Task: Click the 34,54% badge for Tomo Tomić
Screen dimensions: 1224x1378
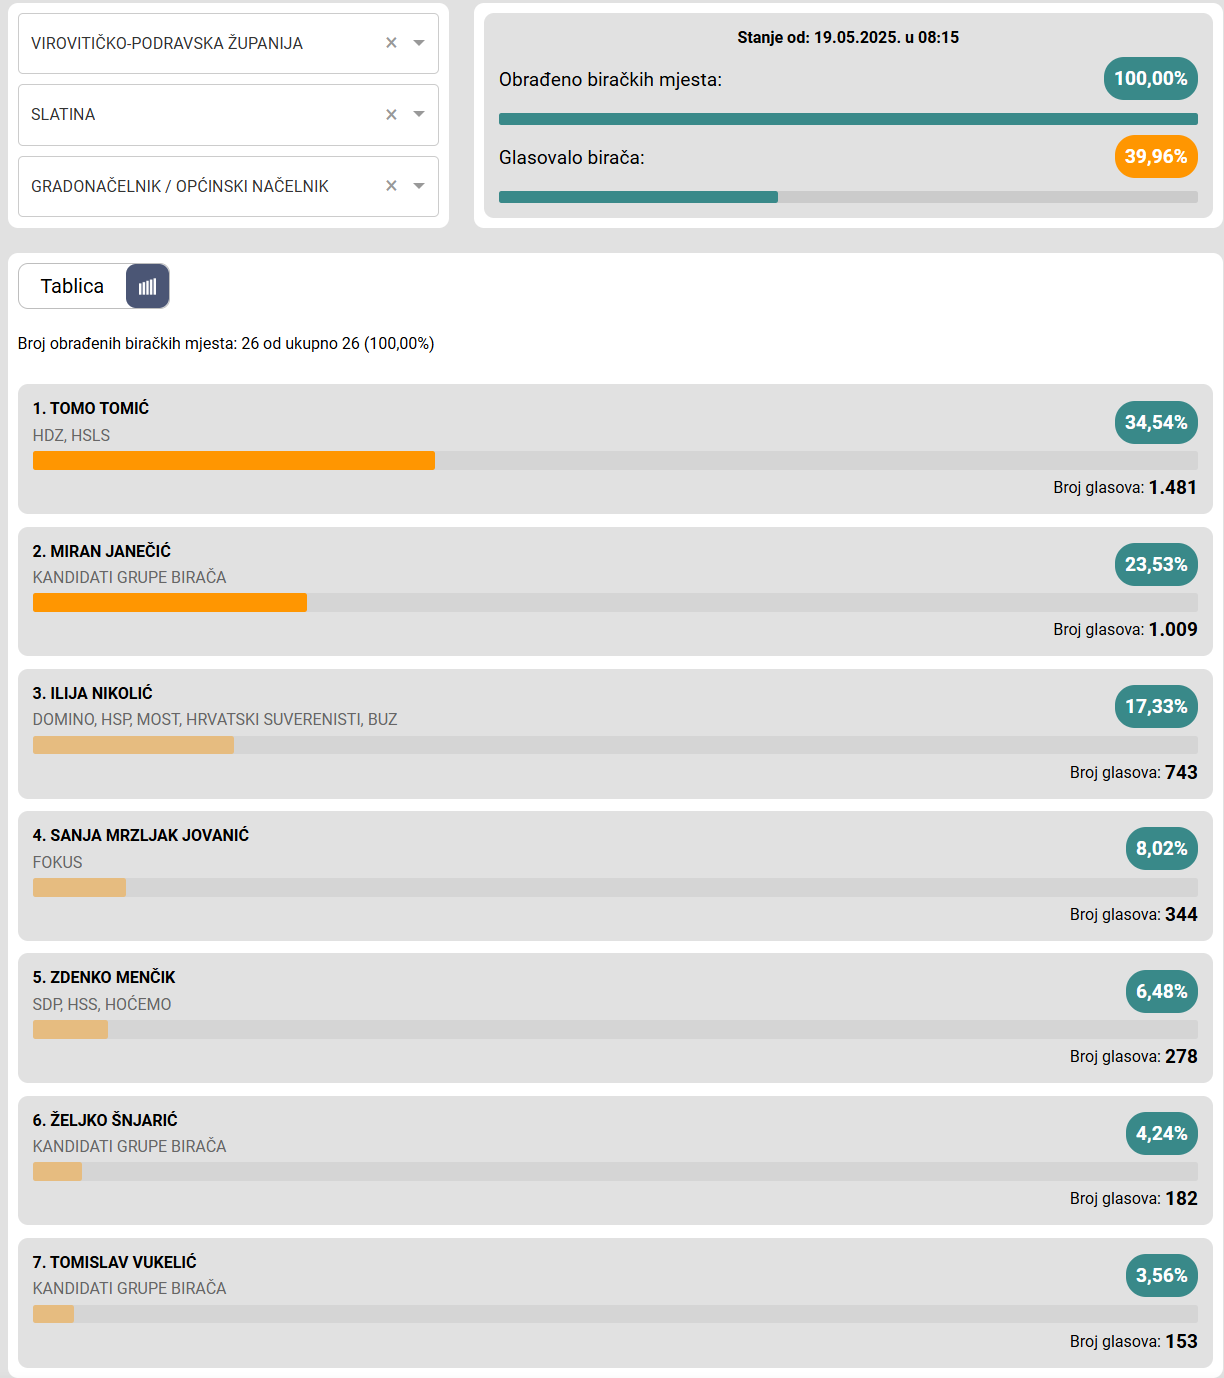Action: 1156,422
